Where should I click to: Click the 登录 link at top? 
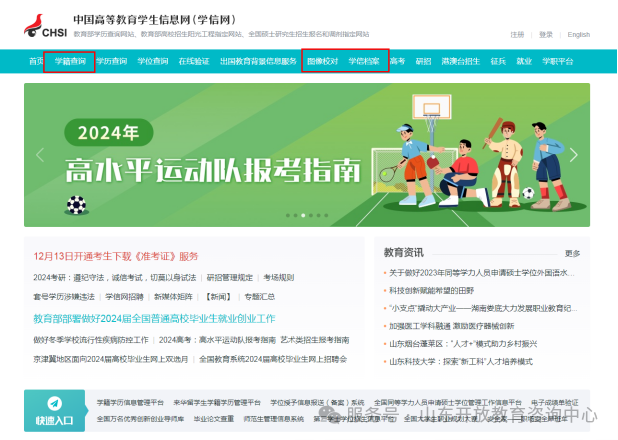pyautogui.click(x=546, y=35)
